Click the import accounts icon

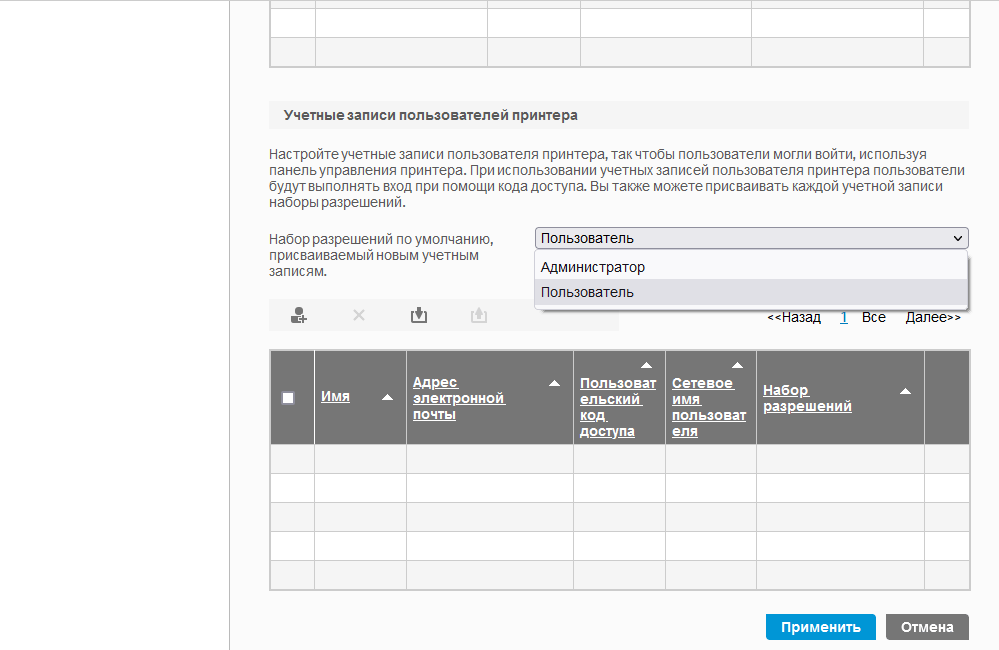[419, 315]
